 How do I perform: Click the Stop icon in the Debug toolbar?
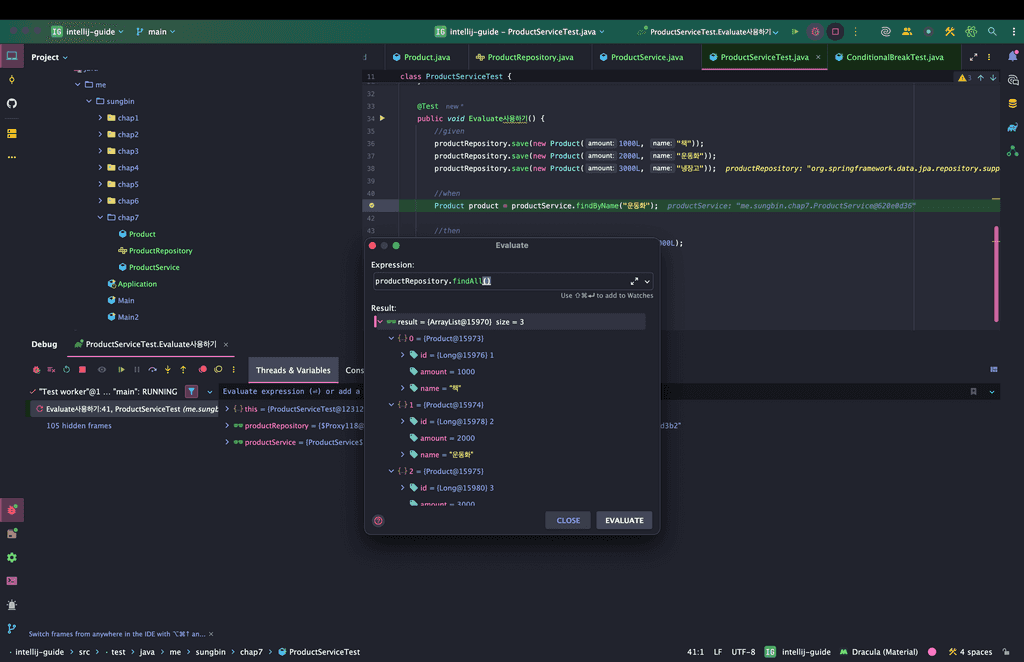84,370
